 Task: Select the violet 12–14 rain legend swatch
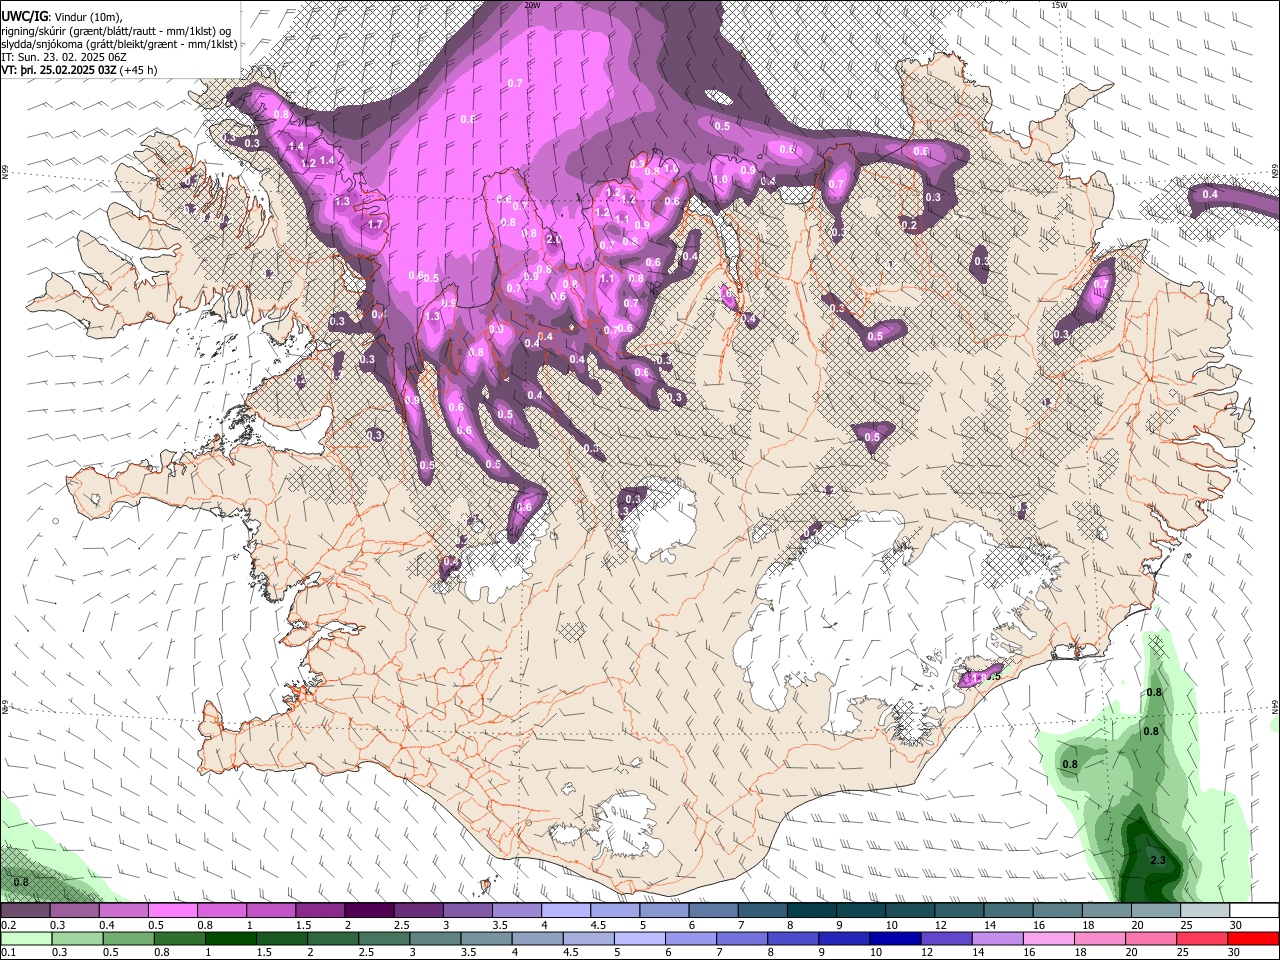[x=945, y=939]
